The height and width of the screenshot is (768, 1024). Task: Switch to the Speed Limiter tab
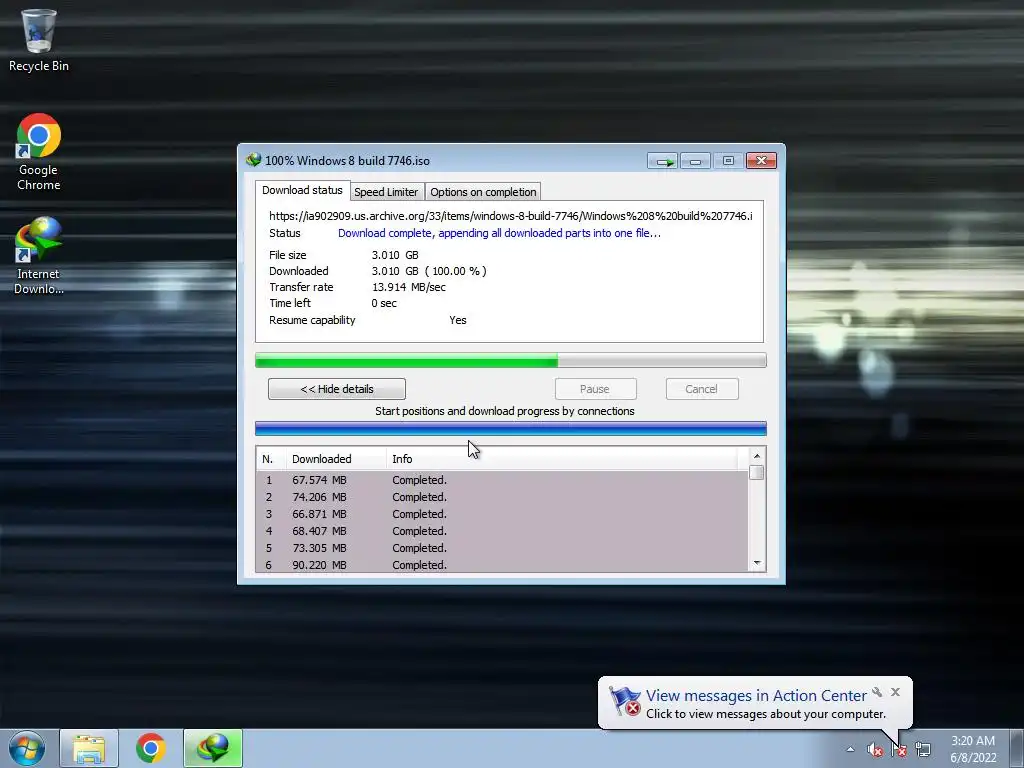click(386, 192)
